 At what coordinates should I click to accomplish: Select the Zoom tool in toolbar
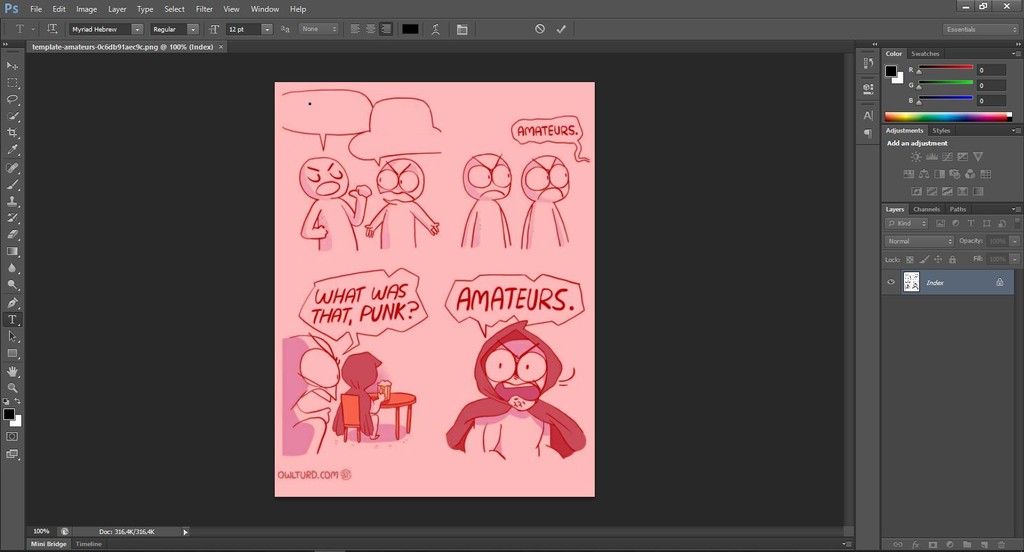click(13, 387)
